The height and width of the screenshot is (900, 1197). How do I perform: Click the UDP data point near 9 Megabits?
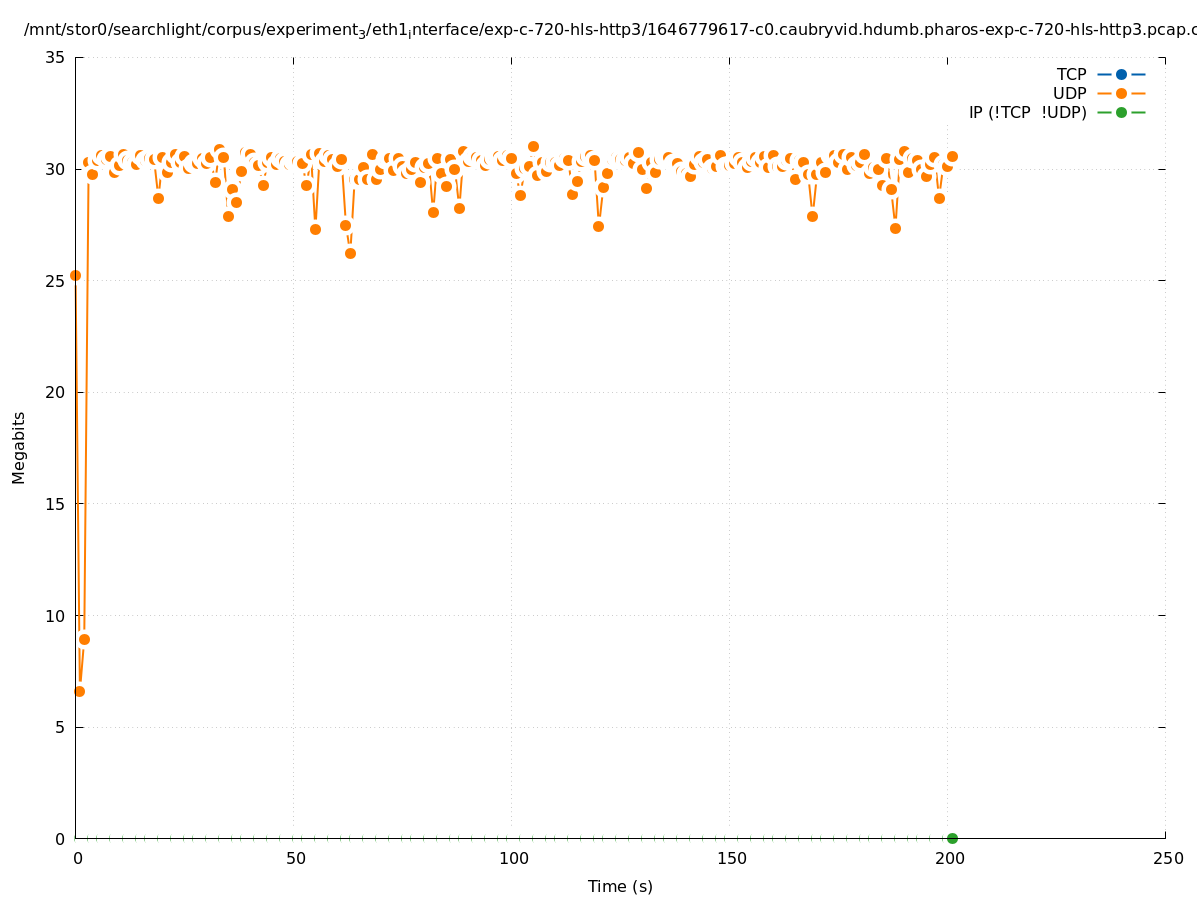click(84, 639)
